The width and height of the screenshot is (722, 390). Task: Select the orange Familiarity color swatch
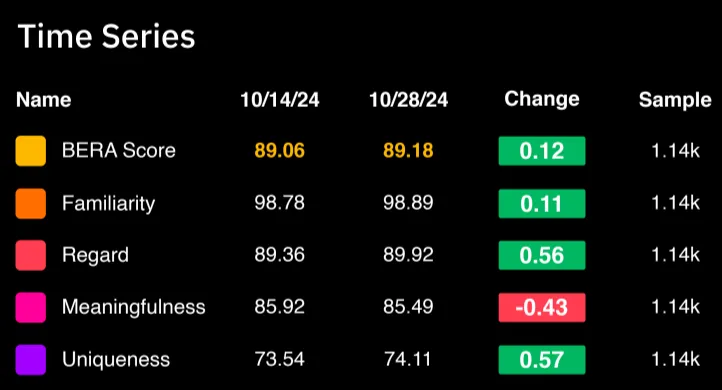pyautogui.click(x=30, y=203)
